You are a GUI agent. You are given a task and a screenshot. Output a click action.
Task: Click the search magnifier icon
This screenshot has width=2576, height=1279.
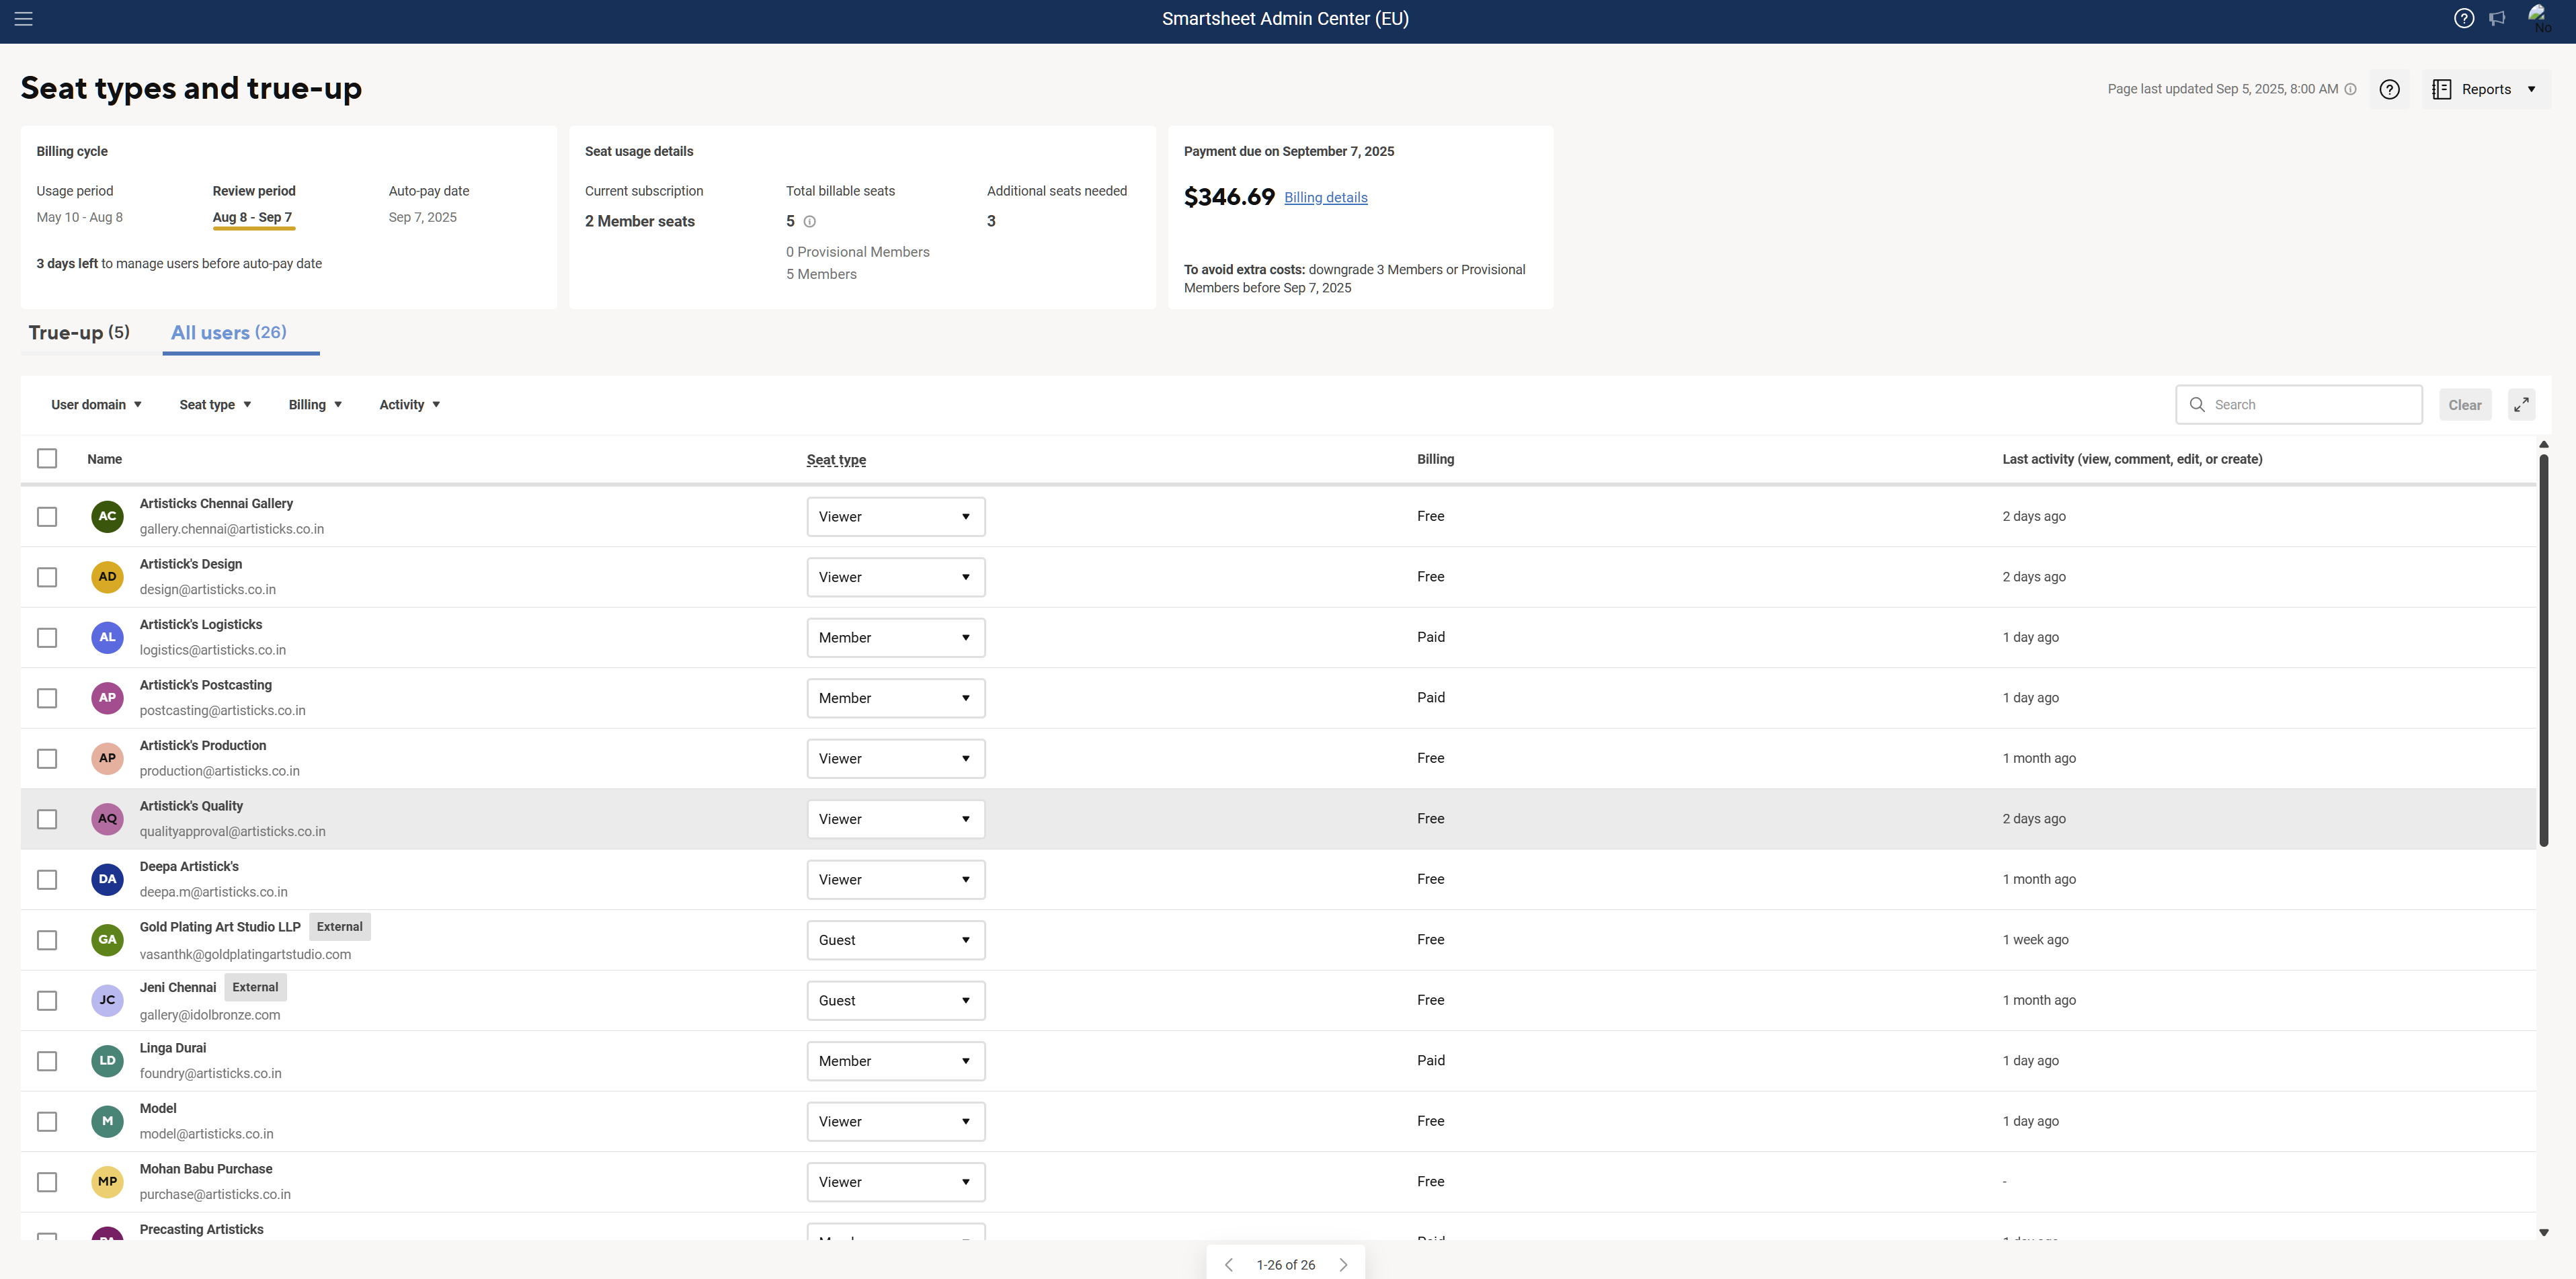[x=2197, y=404]
